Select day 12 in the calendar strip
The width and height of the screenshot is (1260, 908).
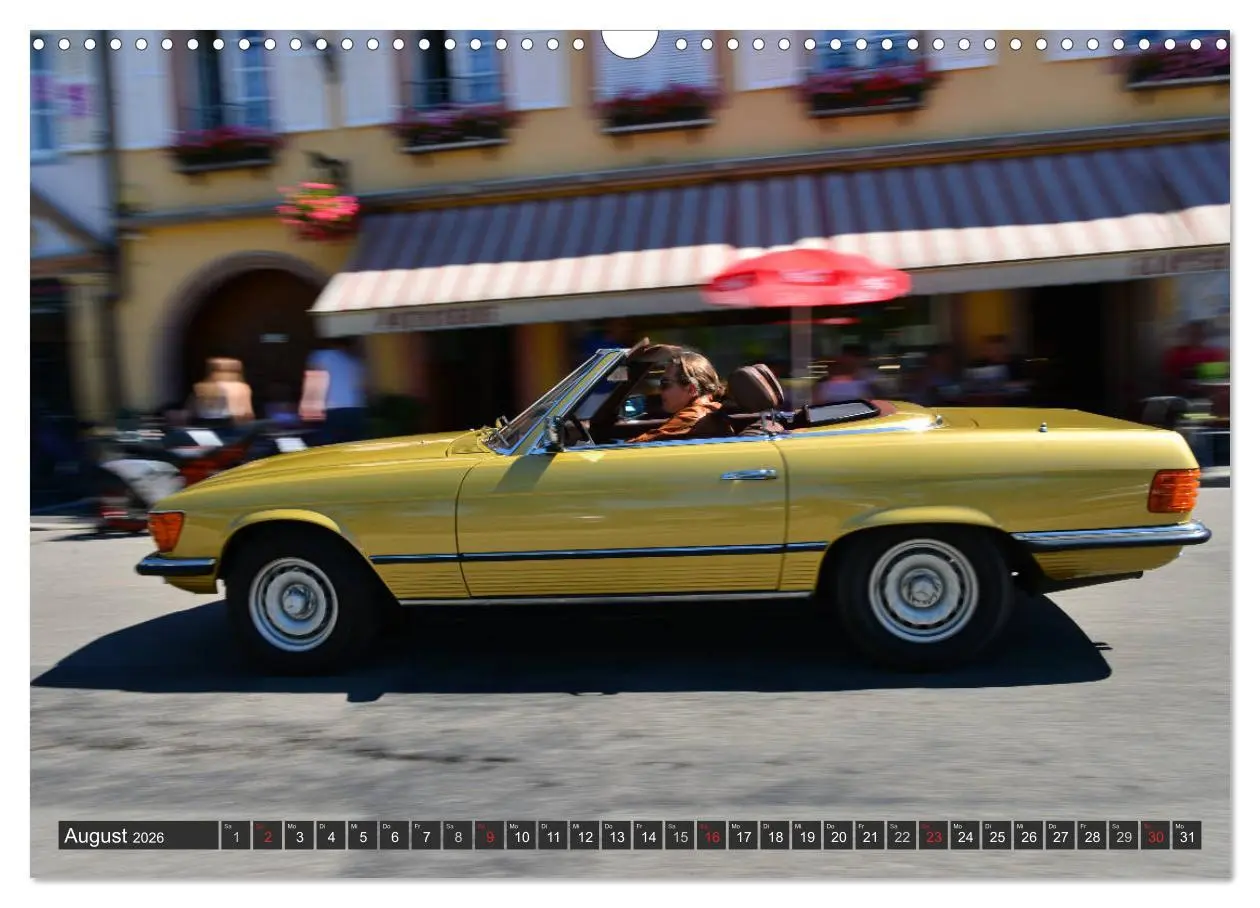pyautogui.click(x=584, y=836)
